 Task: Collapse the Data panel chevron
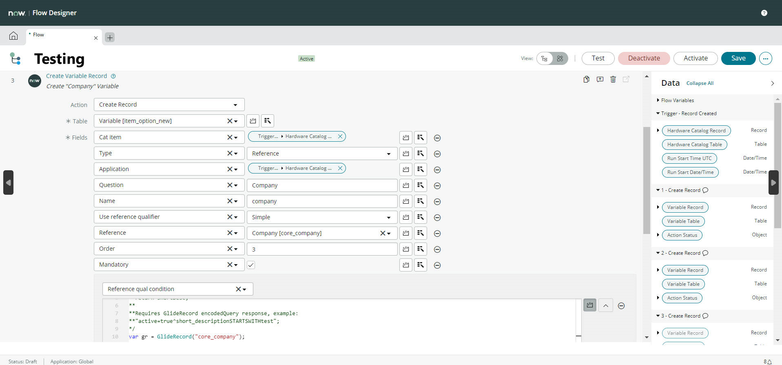773,83
